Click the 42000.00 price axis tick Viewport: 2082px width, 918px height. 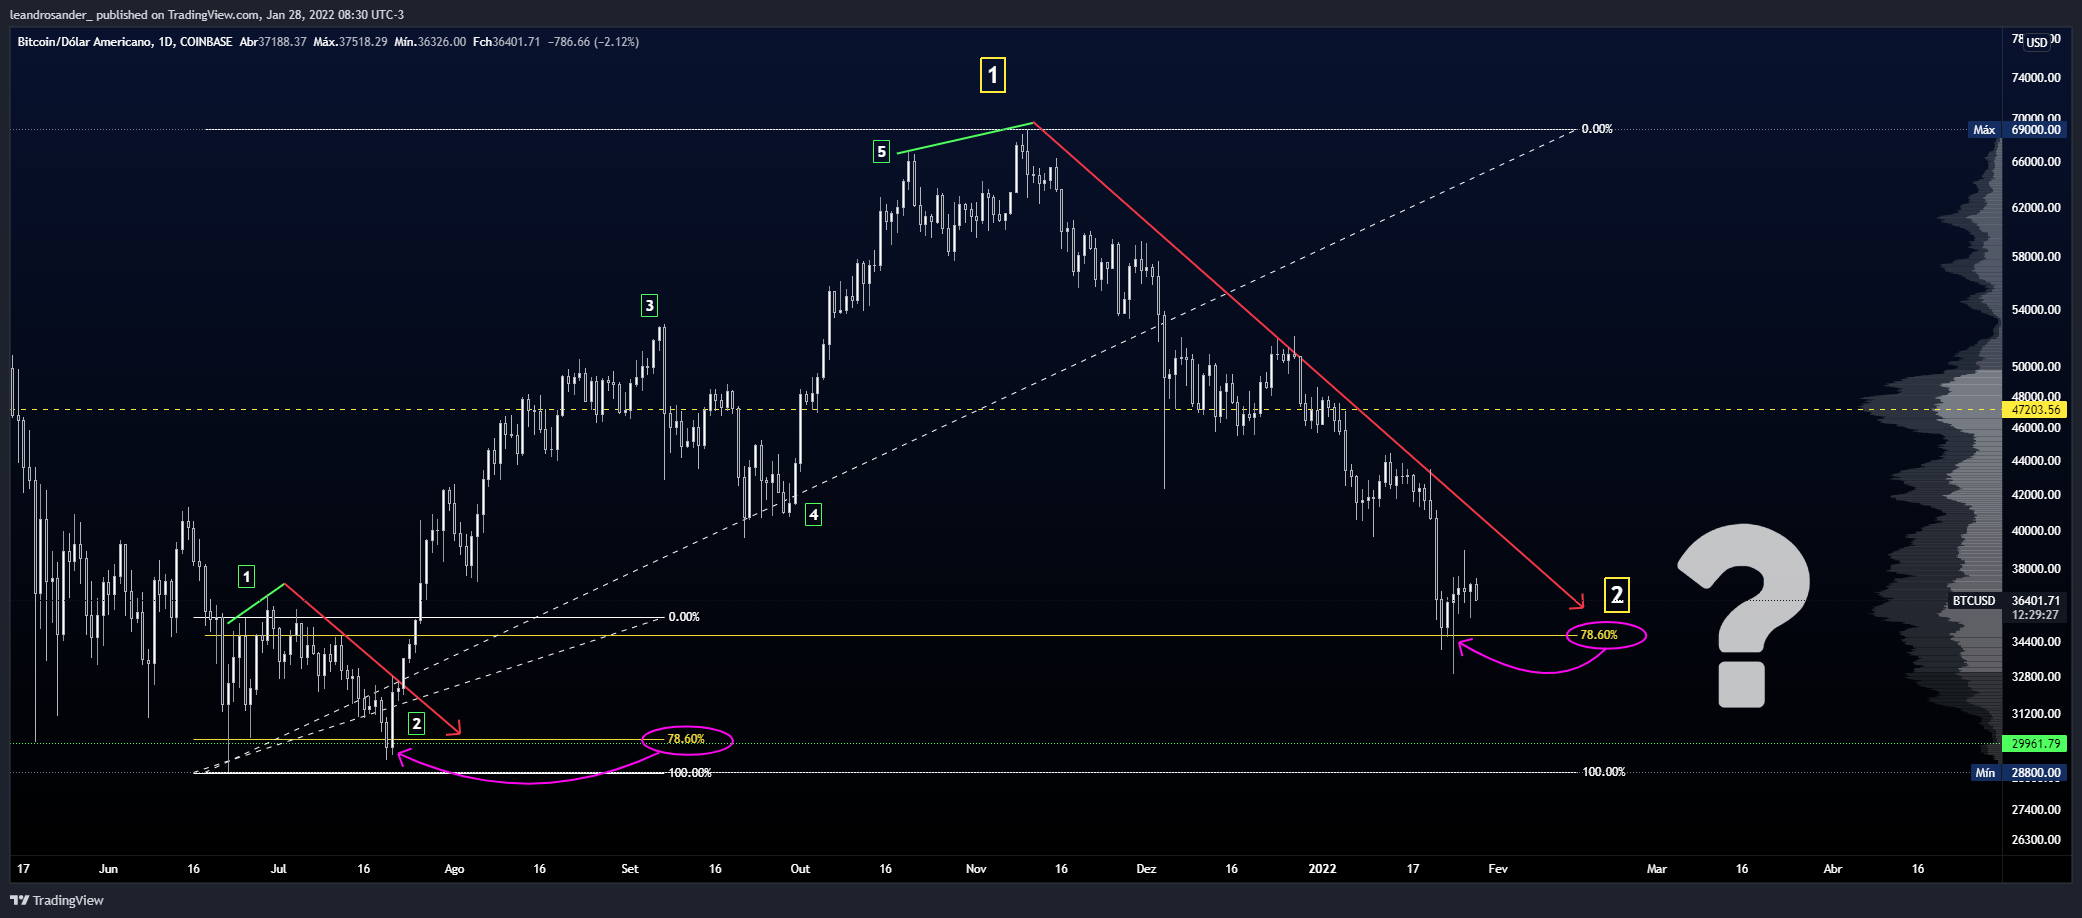click(2036, 495)
